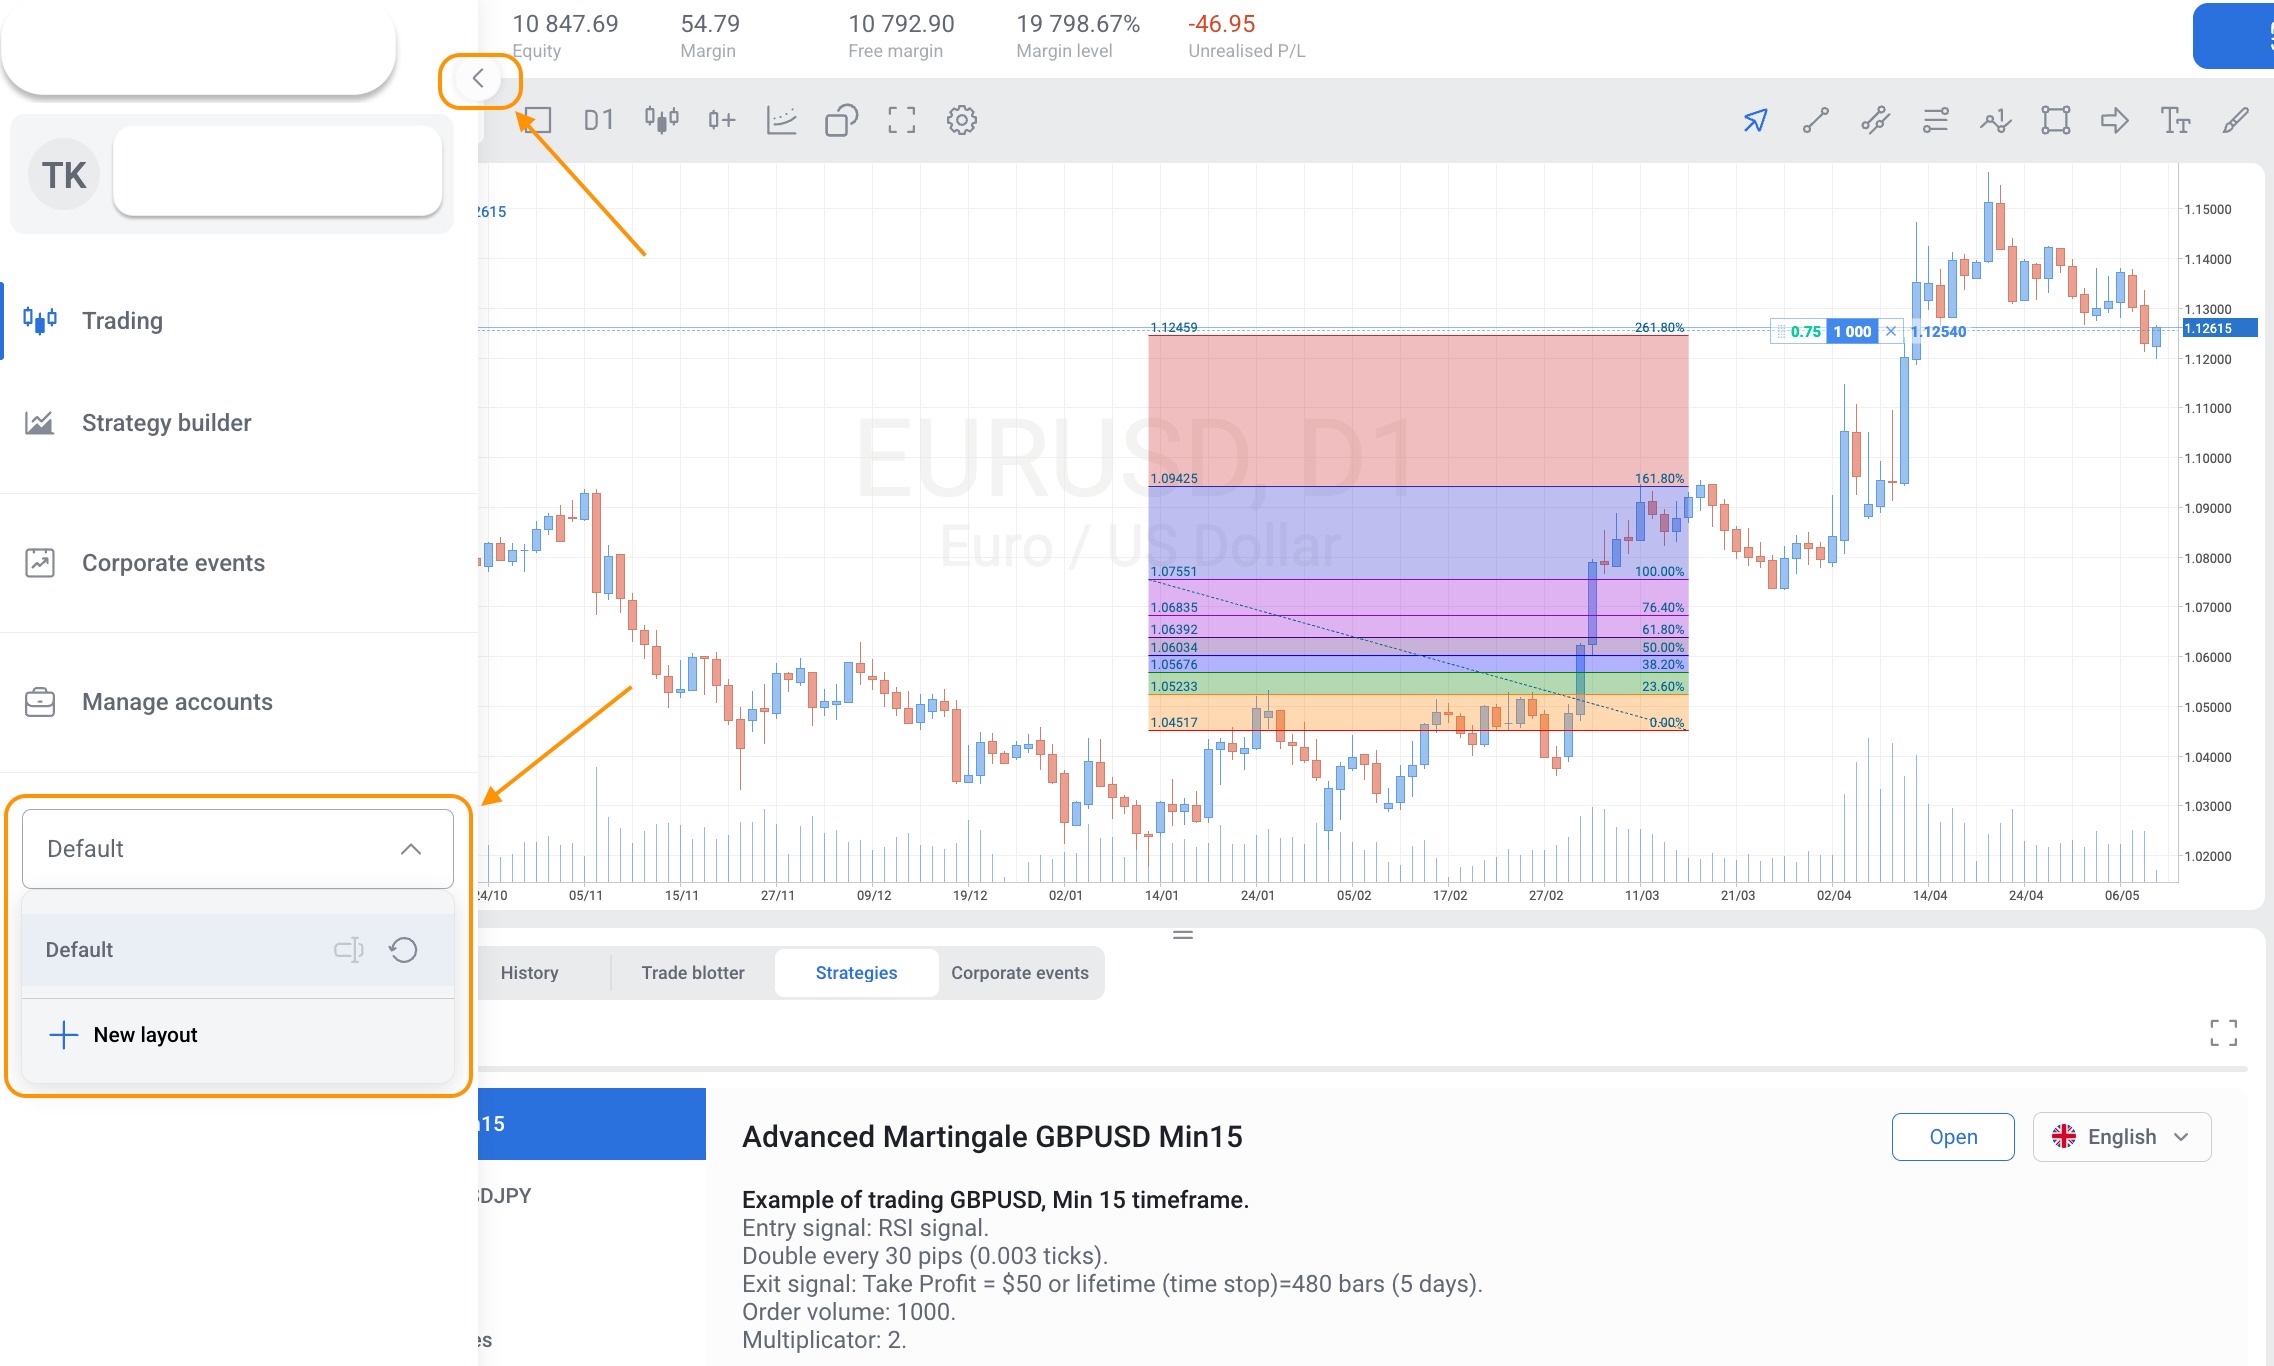Open the chart settings gear icon
The image size is (2274, 1366).
961,121
